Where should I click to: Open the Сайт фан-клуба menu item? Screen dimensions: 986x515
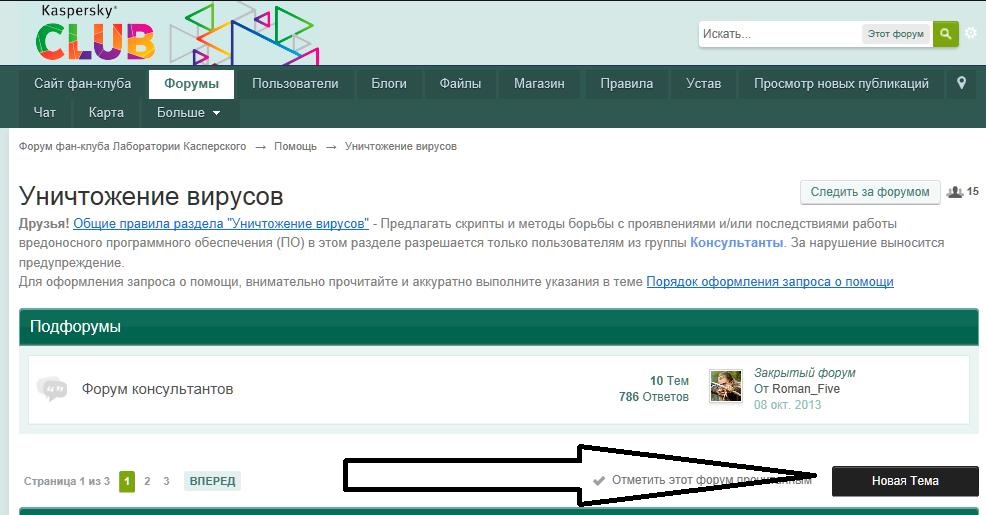(82, 84)
